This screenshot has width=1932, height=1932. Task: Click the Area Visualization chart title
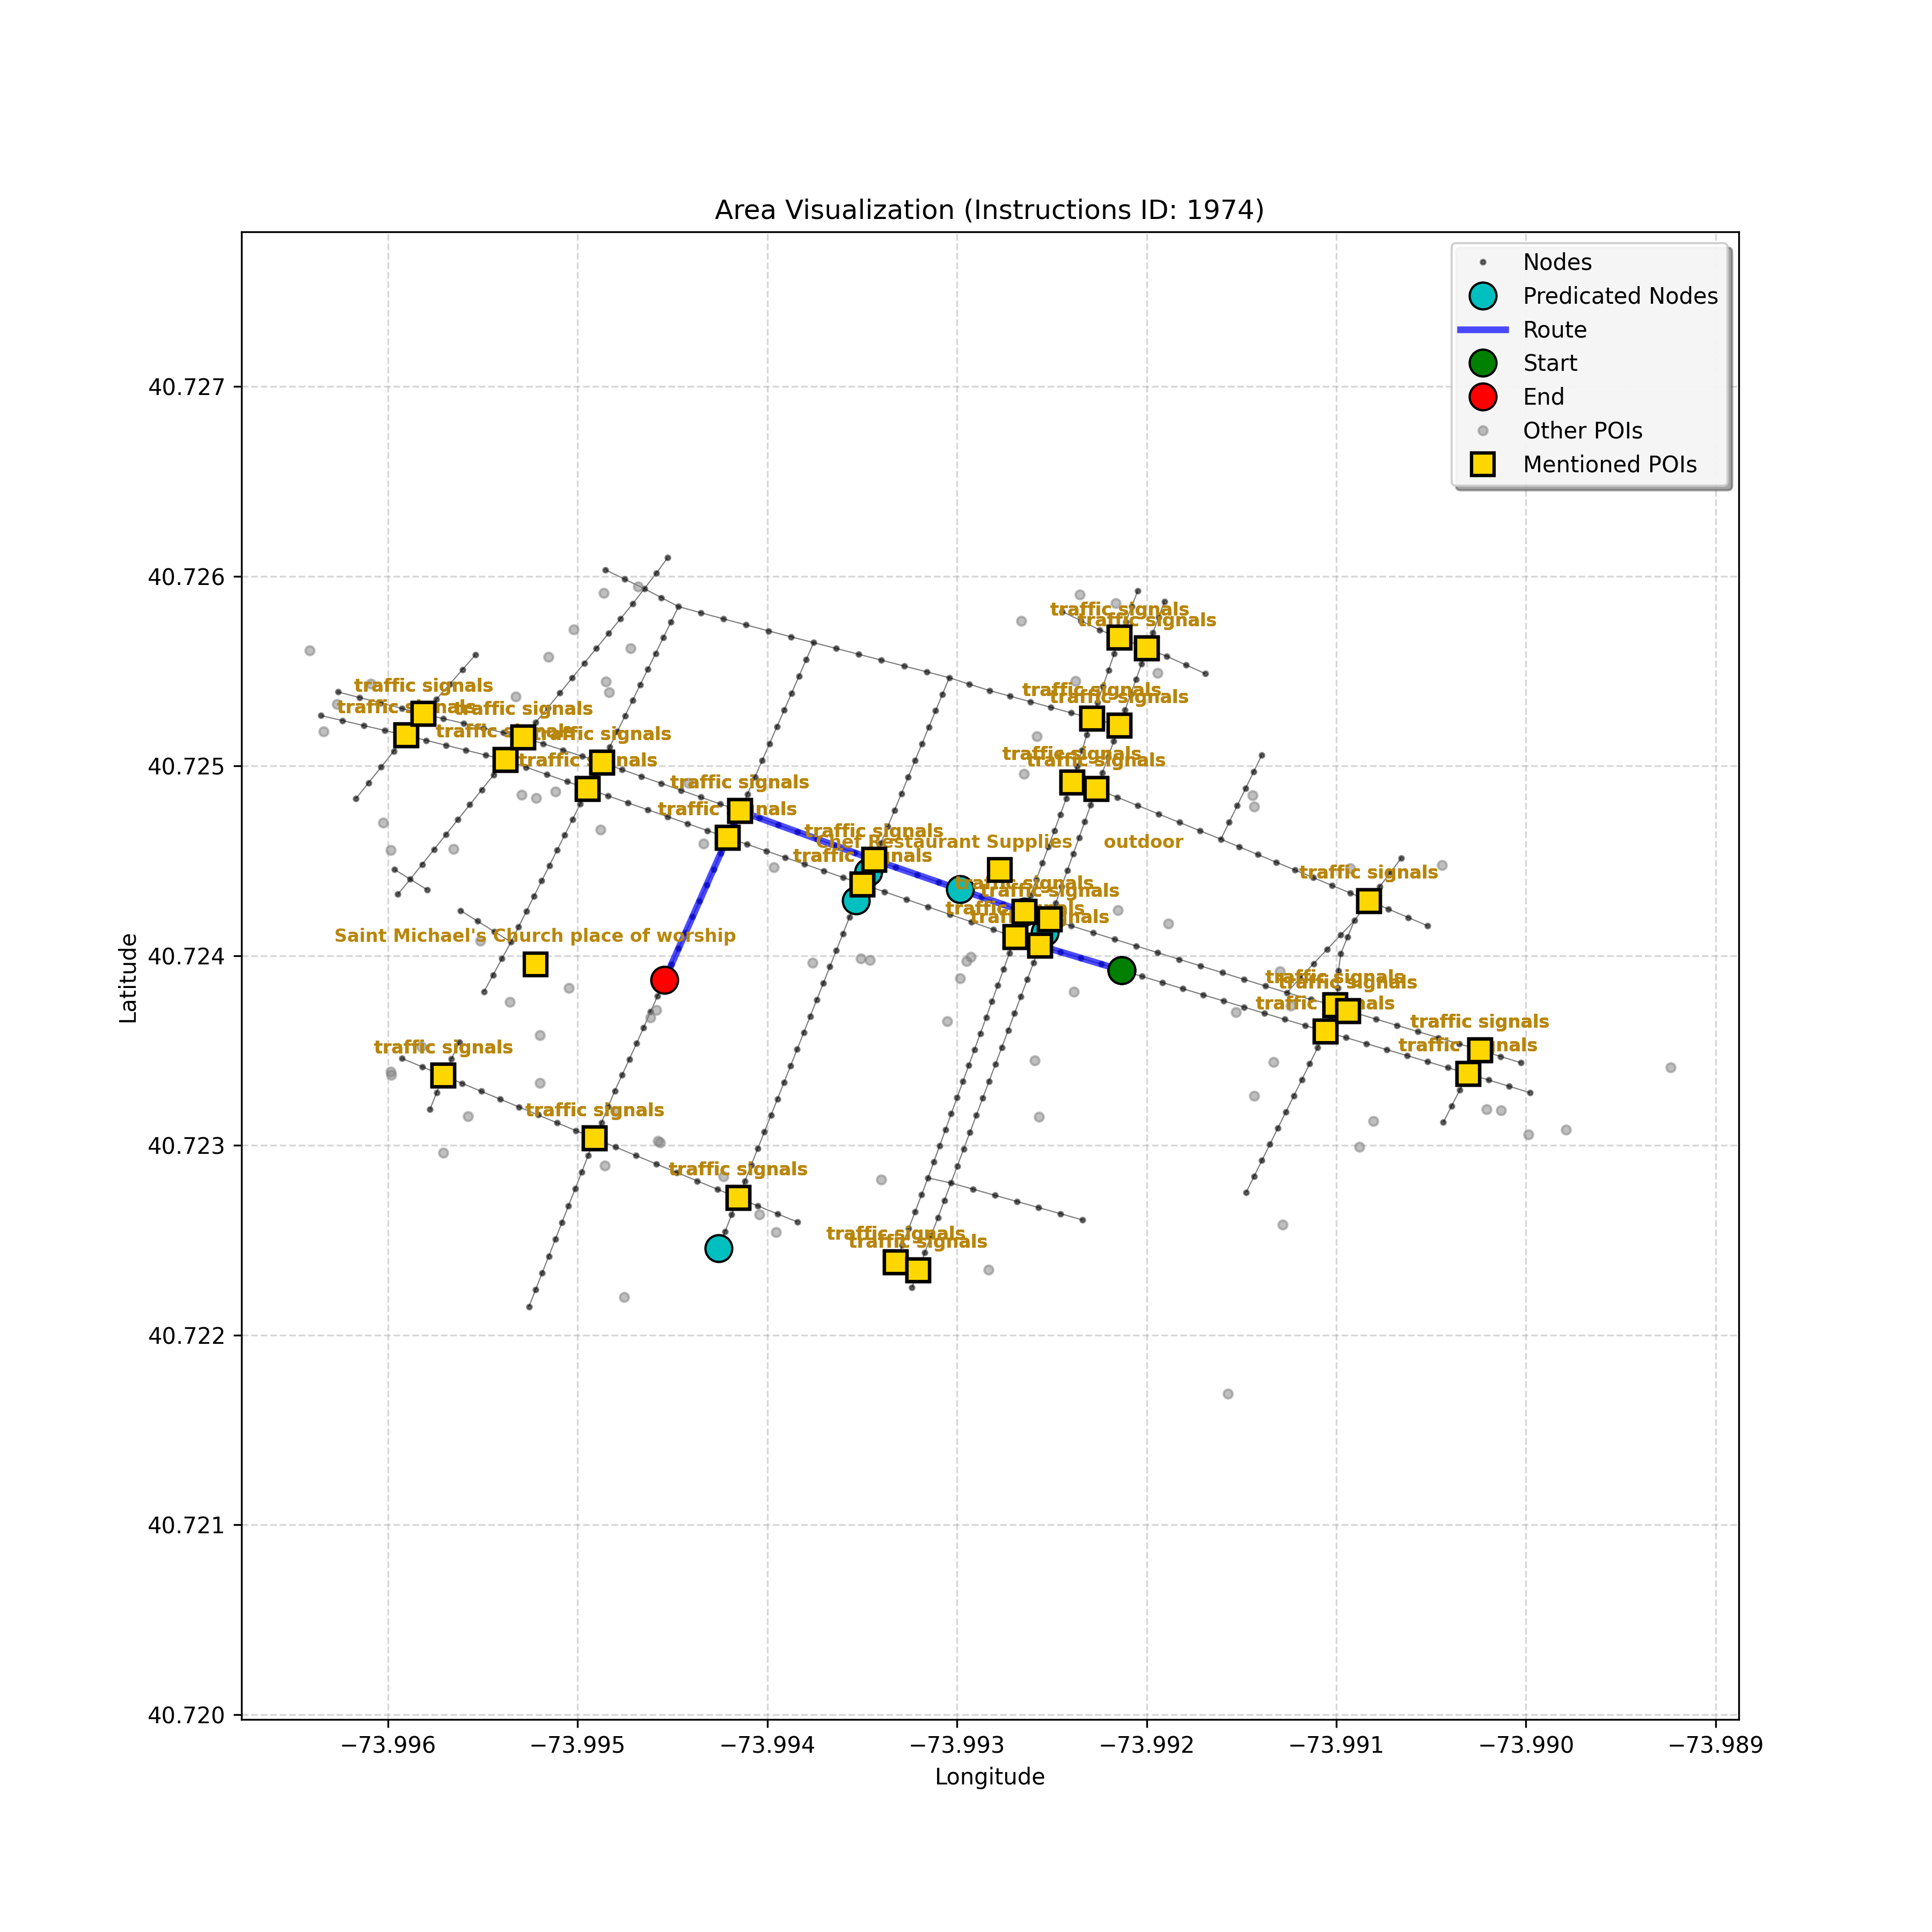989,210
